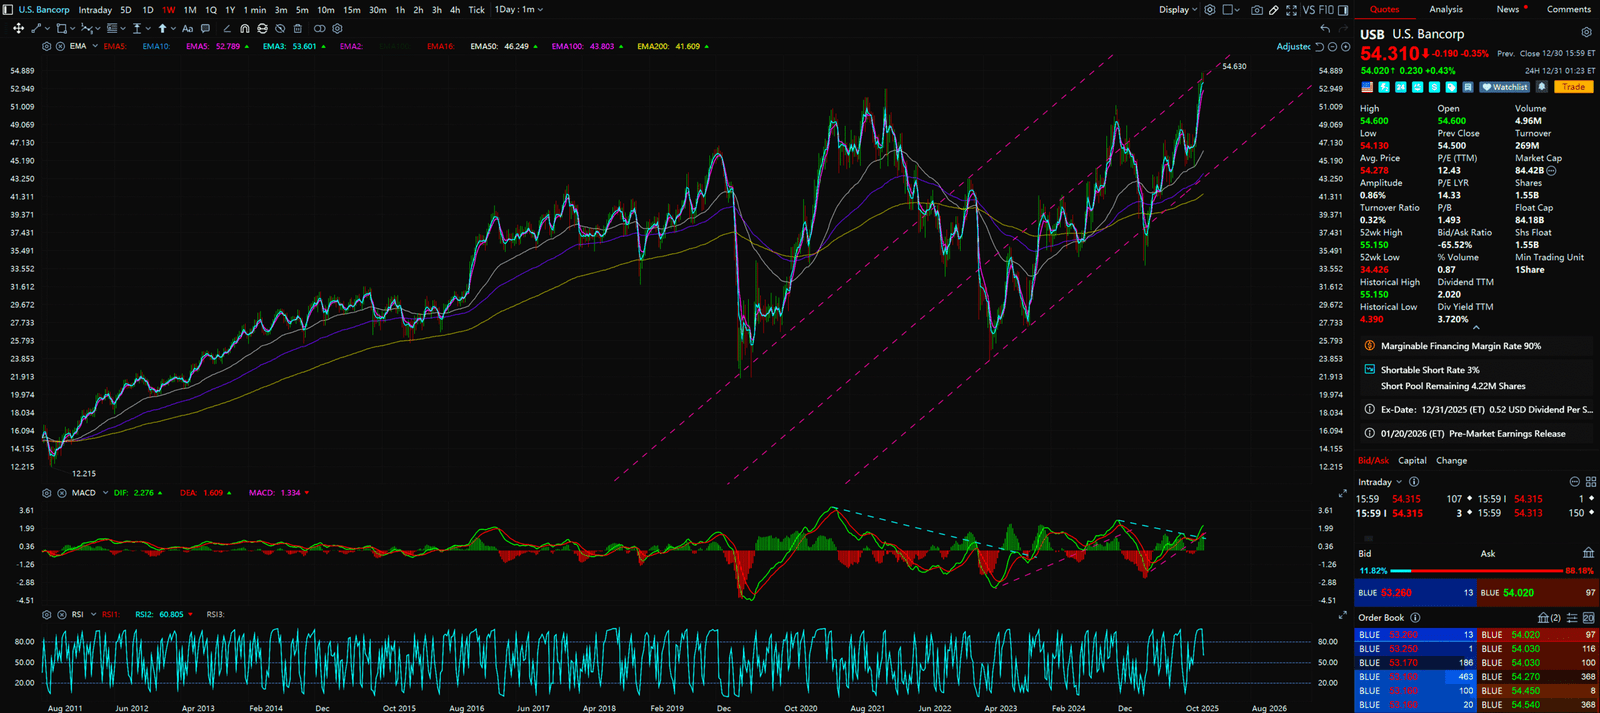Image resolution: width=1600 pixels, height=713 pixels.
Task: Toggle the right sidebar panel icon
Action: [x=1343, y=10]
